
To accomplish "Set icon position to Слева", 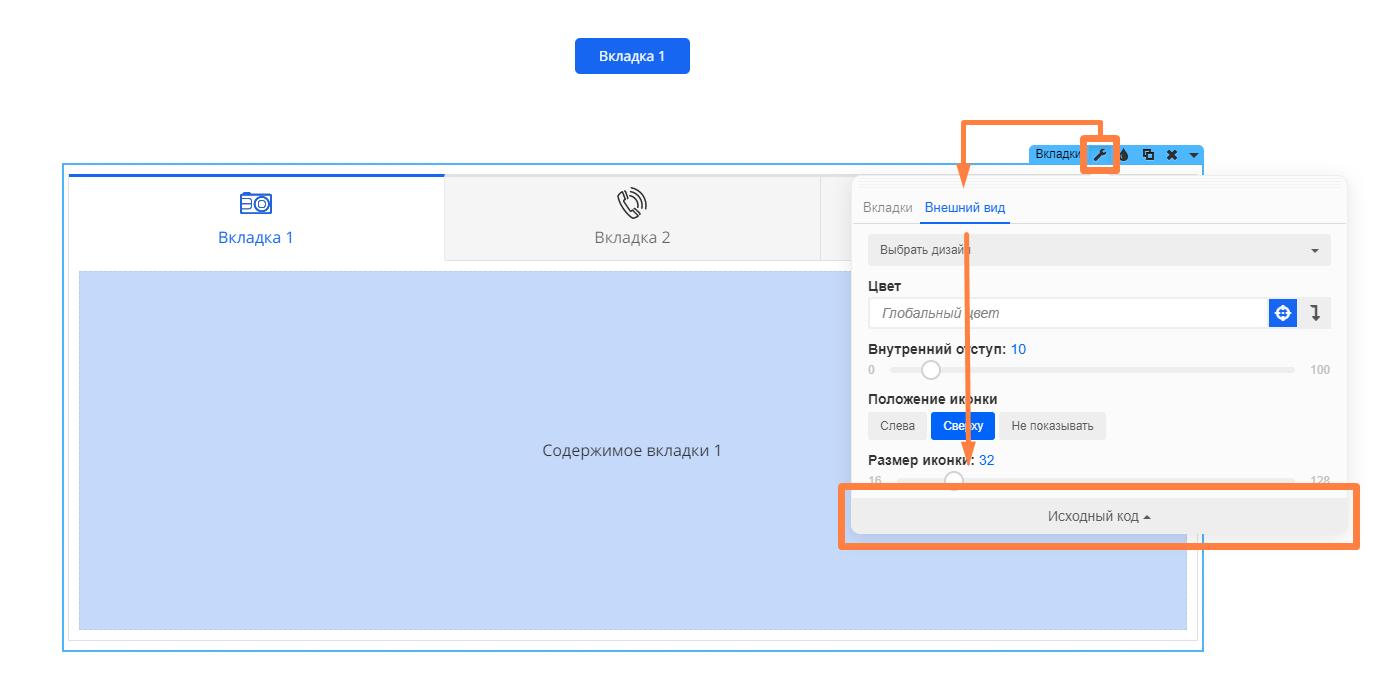I will tap(897, 426).
